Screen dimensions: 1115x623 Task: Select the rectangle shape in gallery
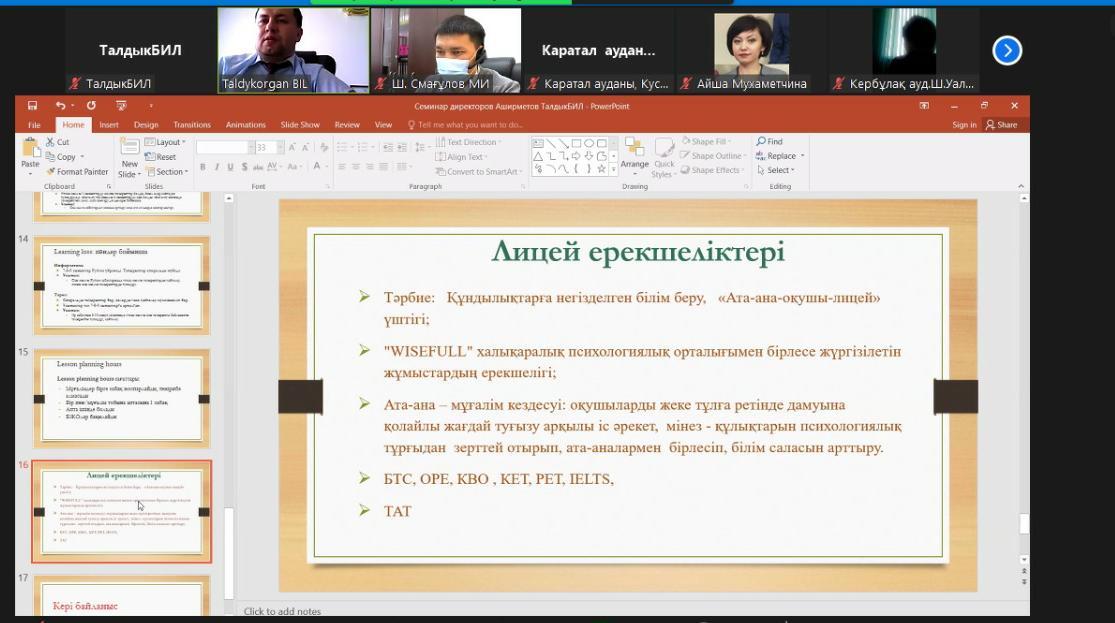tap(576, 144)
